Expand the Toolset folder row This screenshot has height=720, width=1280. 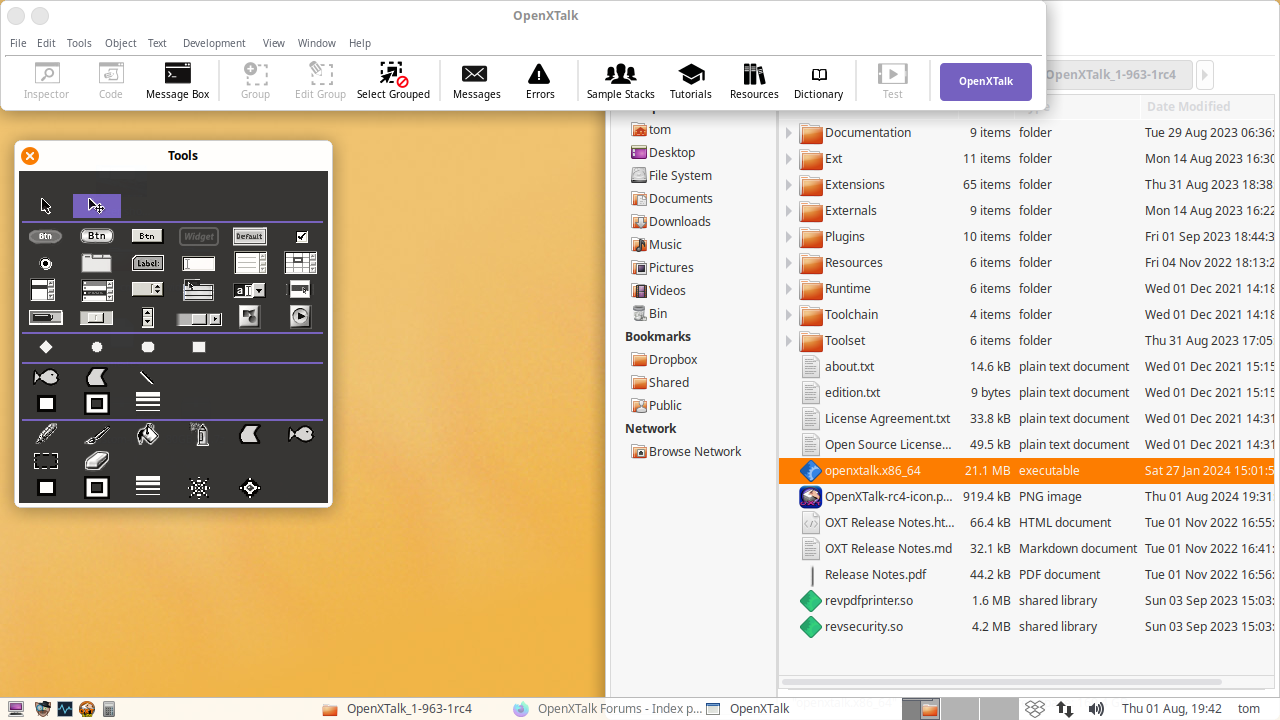click(788, 341)
